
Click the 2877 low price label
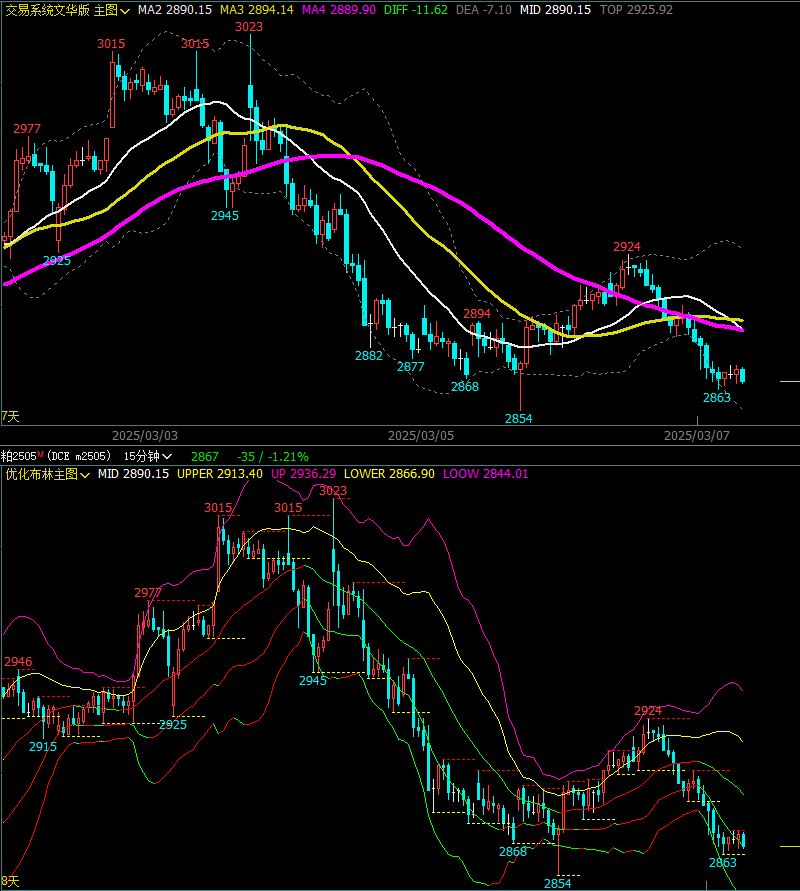pos(410,367)
